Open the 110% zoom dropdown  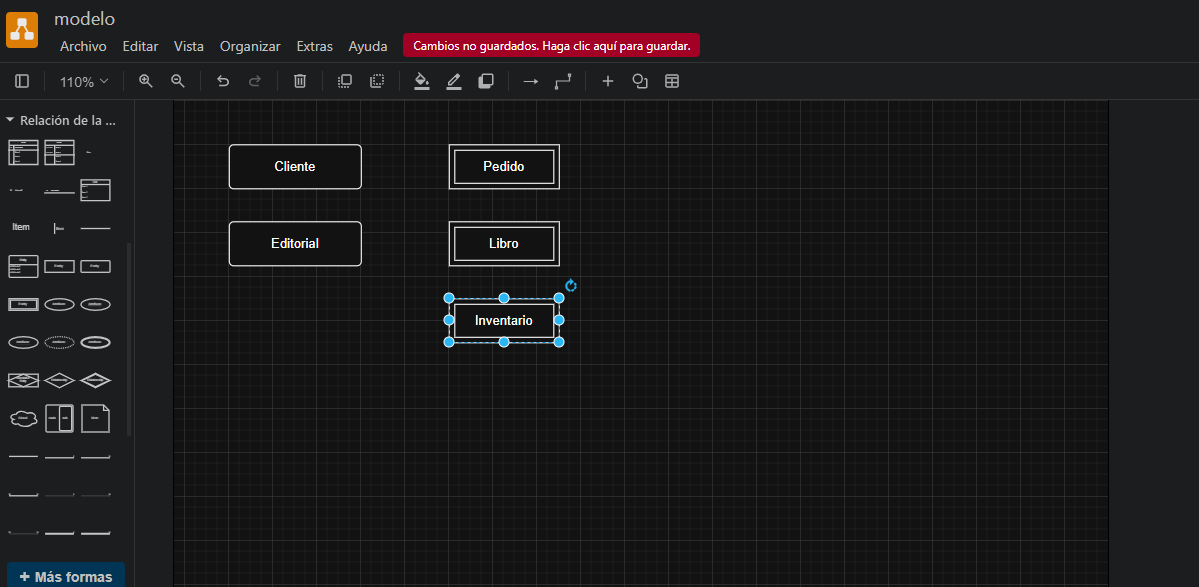(x=84, y=81)
